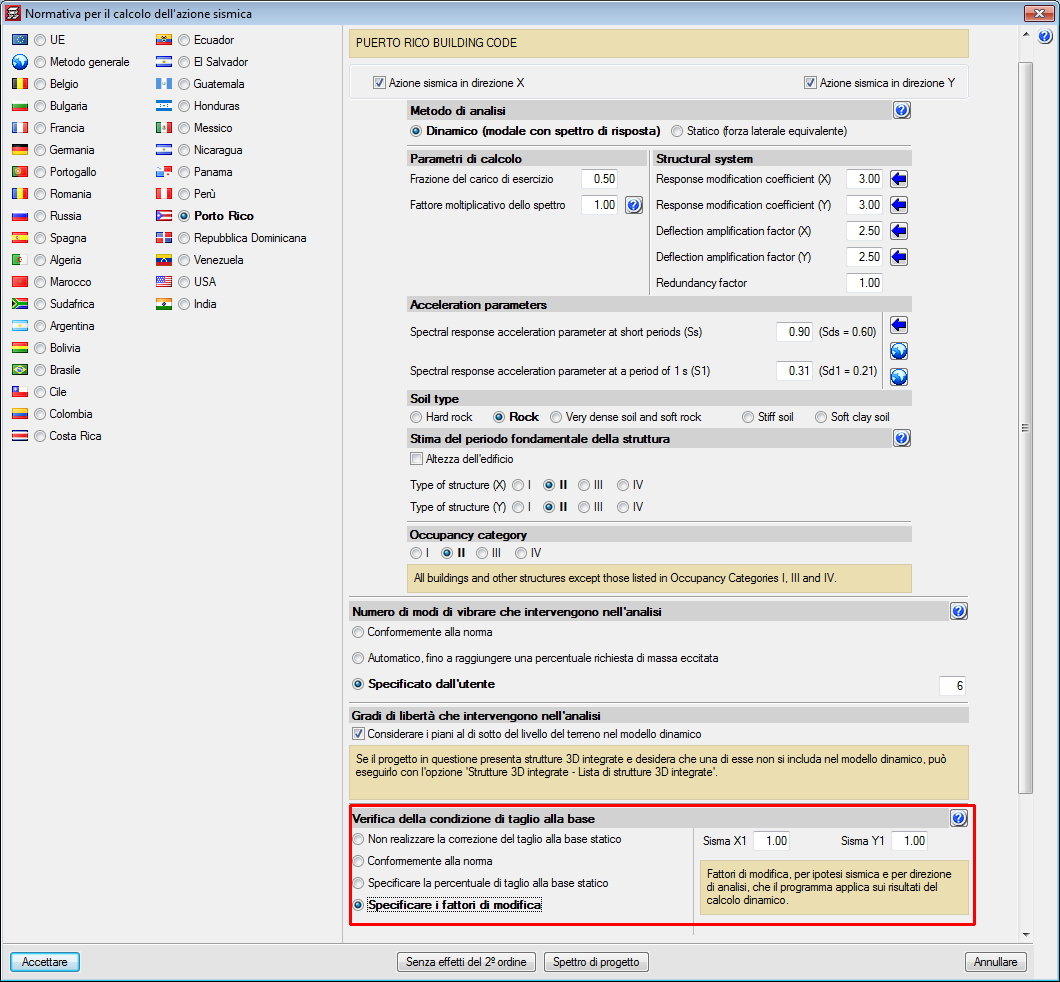Click blue arrow for Deflection amplification factor (X)
Viewport: 1060px width, 982px height.
click(x=898, y=231)
